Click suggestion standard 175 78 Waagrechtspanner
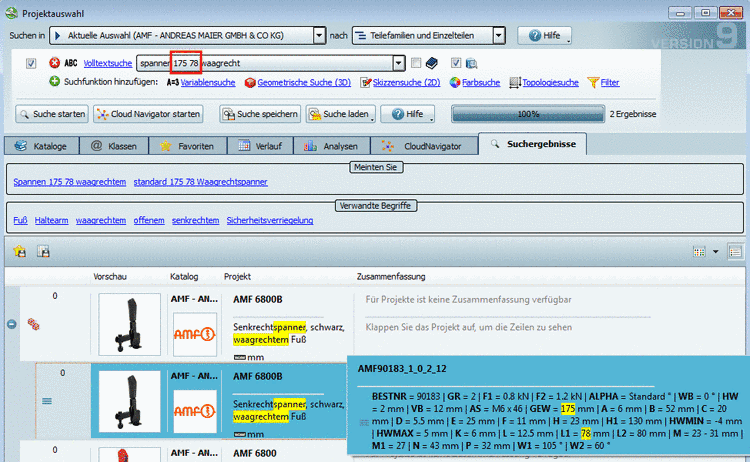The image size is (750, 462). [200, 182]
